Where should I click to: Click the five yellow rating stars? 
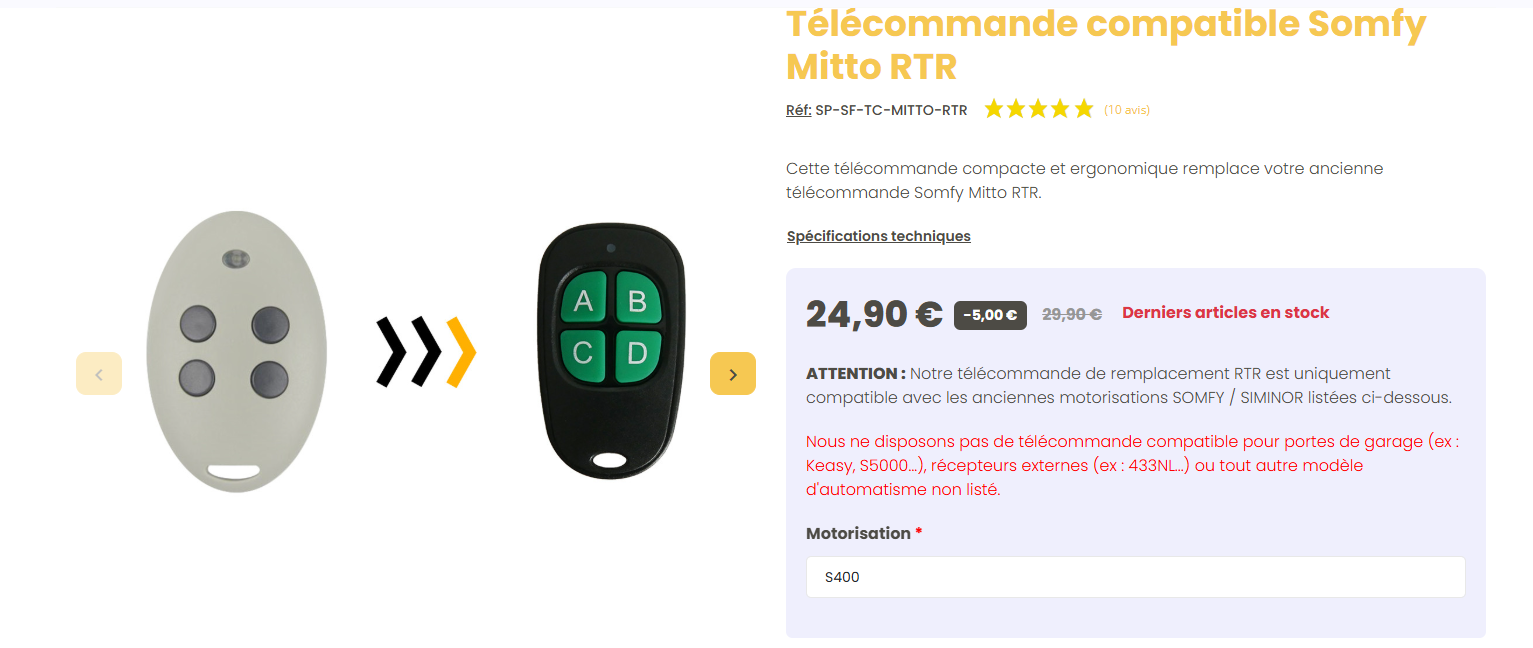pos(1038,109)
